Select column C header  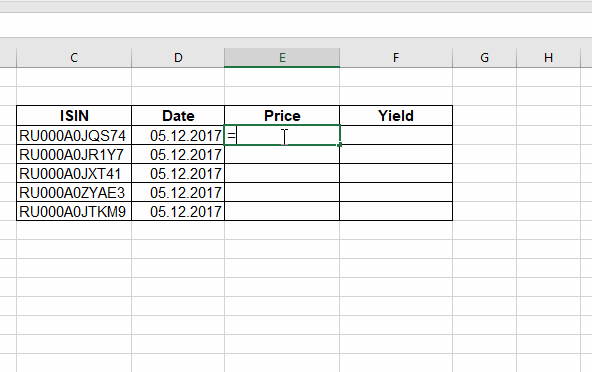coord(74,58)
